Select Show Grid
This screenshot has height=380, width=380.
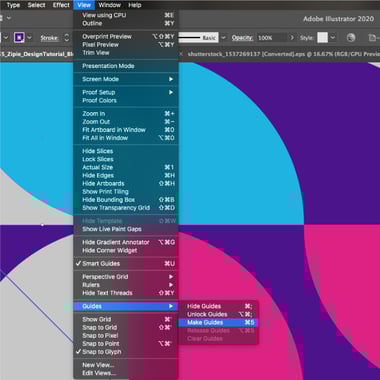point(126,319)
